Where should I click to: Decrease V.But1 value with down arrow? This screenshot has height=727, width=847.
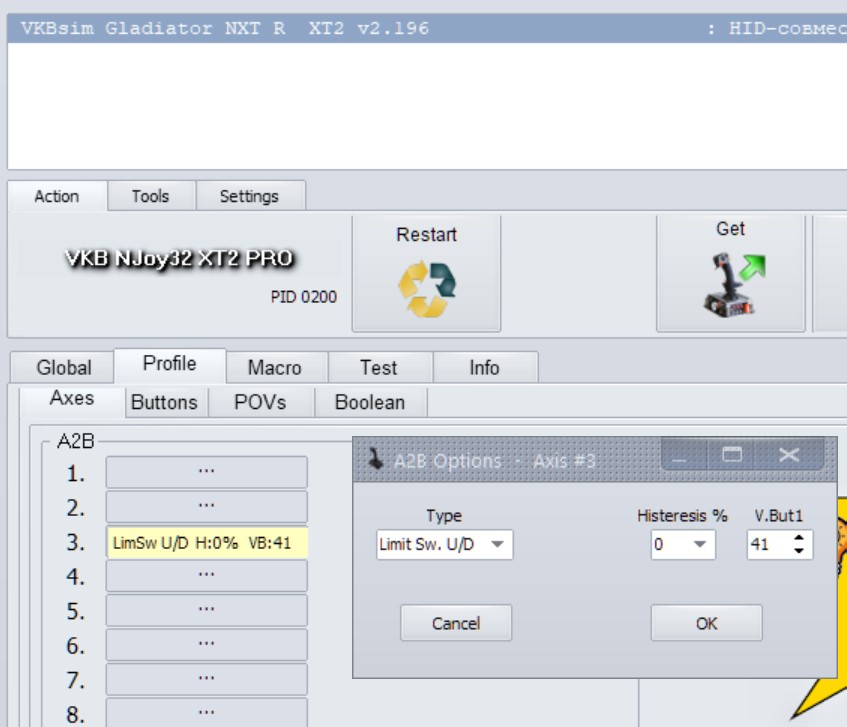pos(799,551)
